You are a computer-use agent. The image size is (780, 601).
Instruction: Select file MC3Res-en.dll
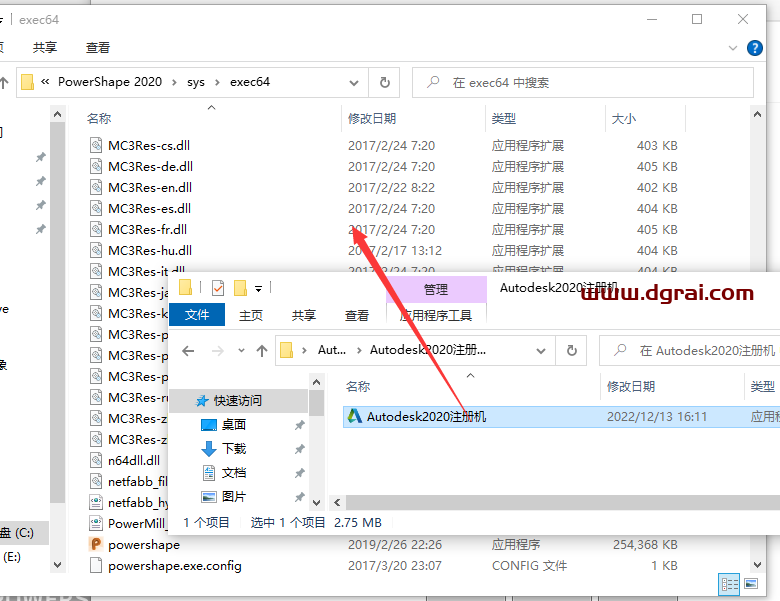150,187
